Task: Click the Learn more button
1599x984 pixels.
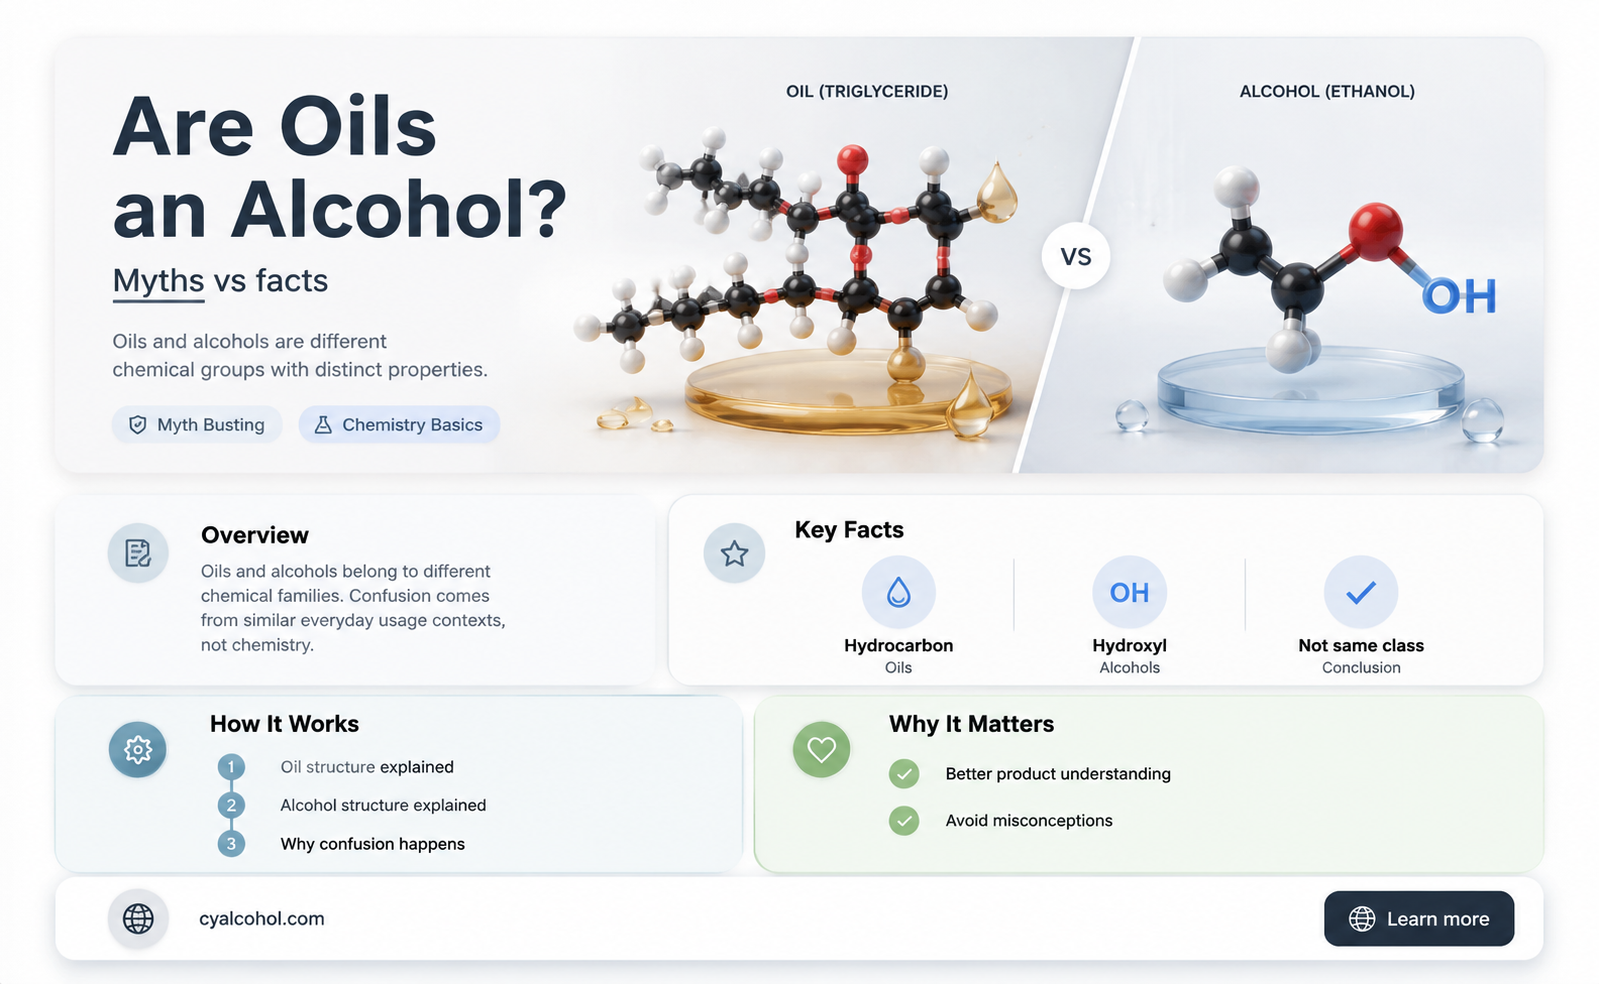Action: point(1418,919)
